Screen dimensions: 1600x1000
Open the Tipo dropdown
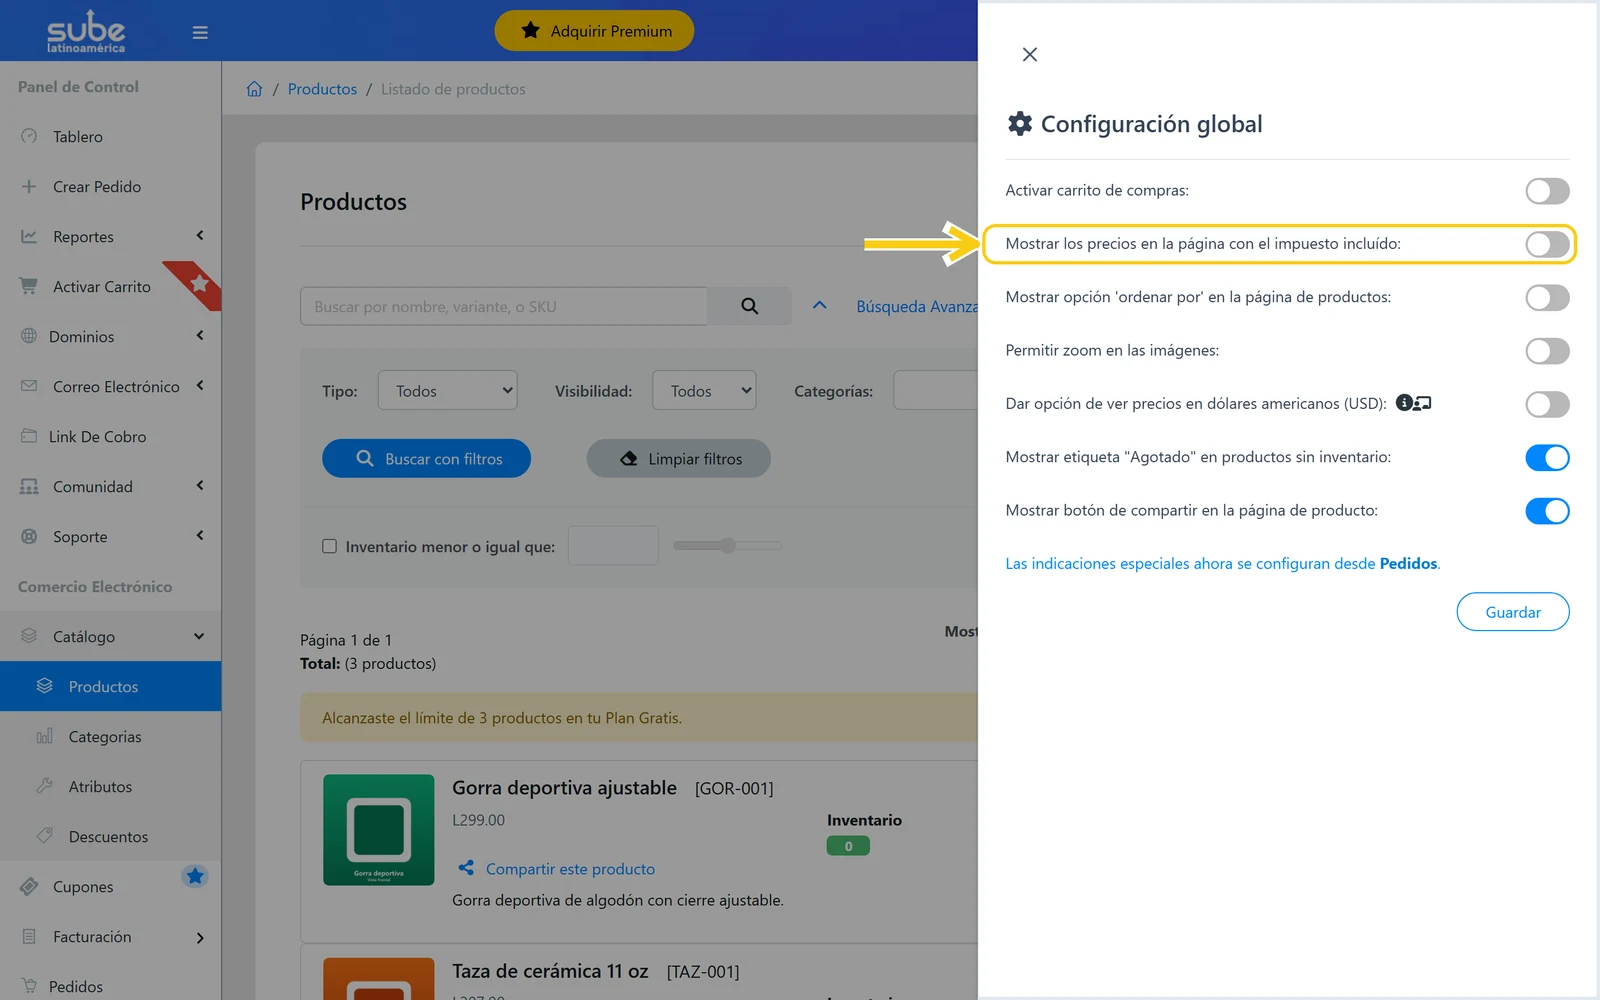[x=447, y=390]
